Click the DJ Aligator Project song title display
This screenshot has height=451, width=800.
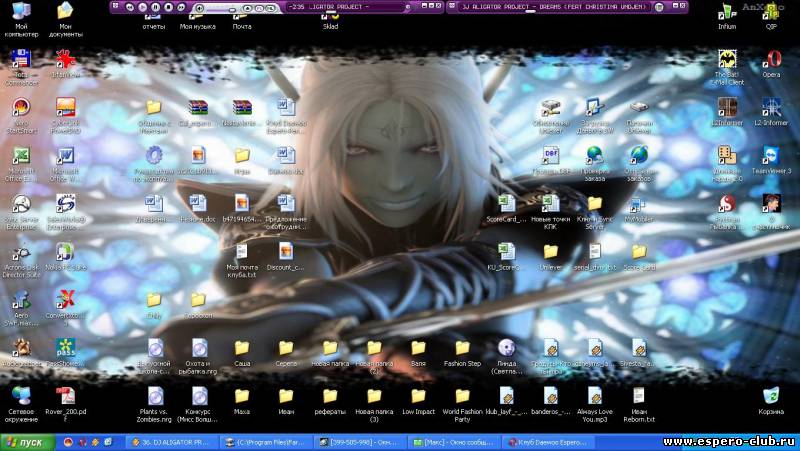[x=554, y=7]
